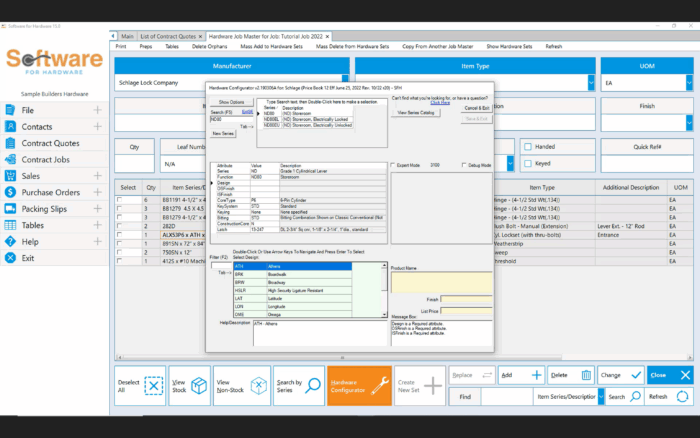Check the Expert Mode checkbox
The image size is (700, 438).
coord(392,165)
